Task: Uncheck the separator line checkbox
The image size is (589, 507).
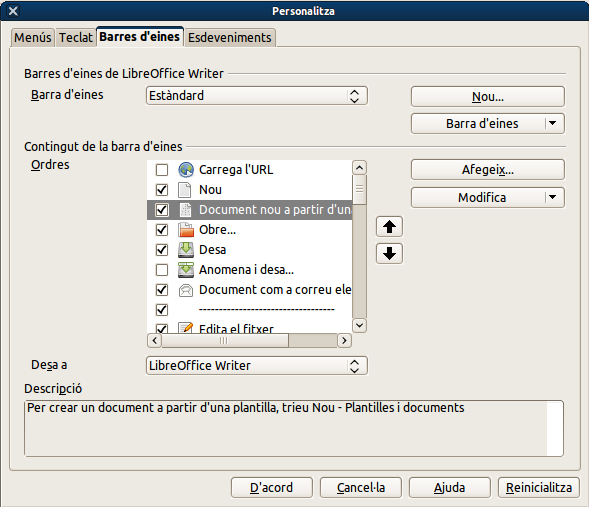Action: point(162,310)
